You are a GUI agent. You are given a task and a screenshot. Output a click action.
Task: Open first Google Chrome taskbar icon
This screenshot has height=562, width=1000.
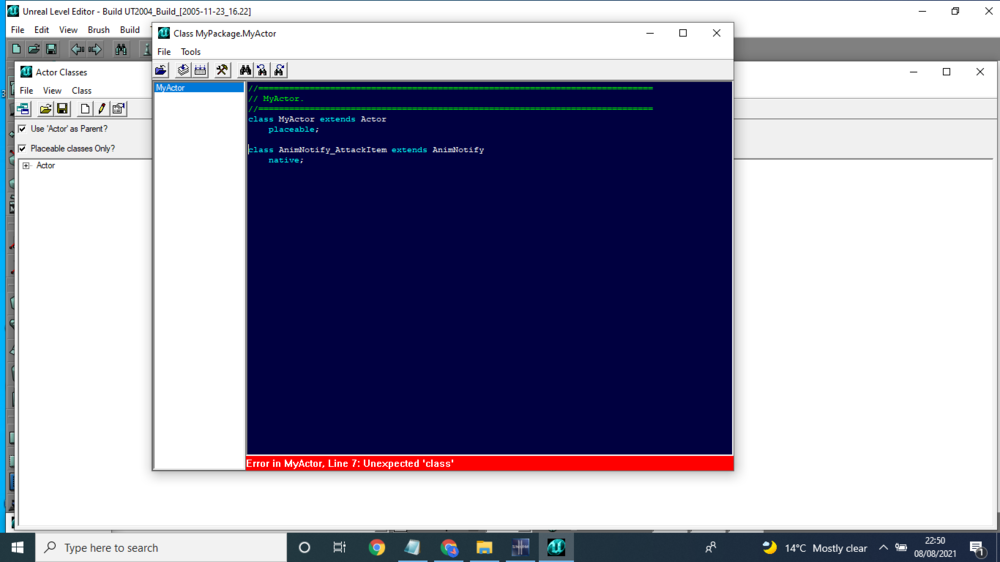point(377,547)
